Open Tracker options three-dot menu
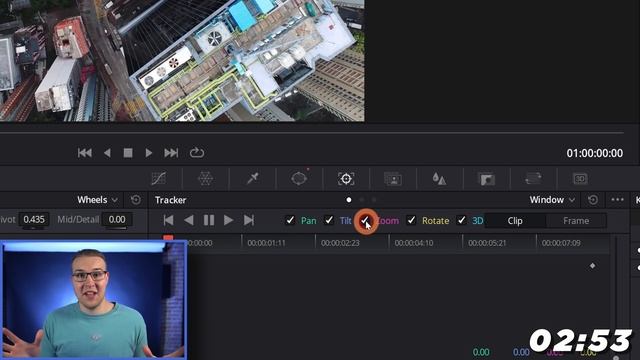640x360 pixels. coord(618,200)
